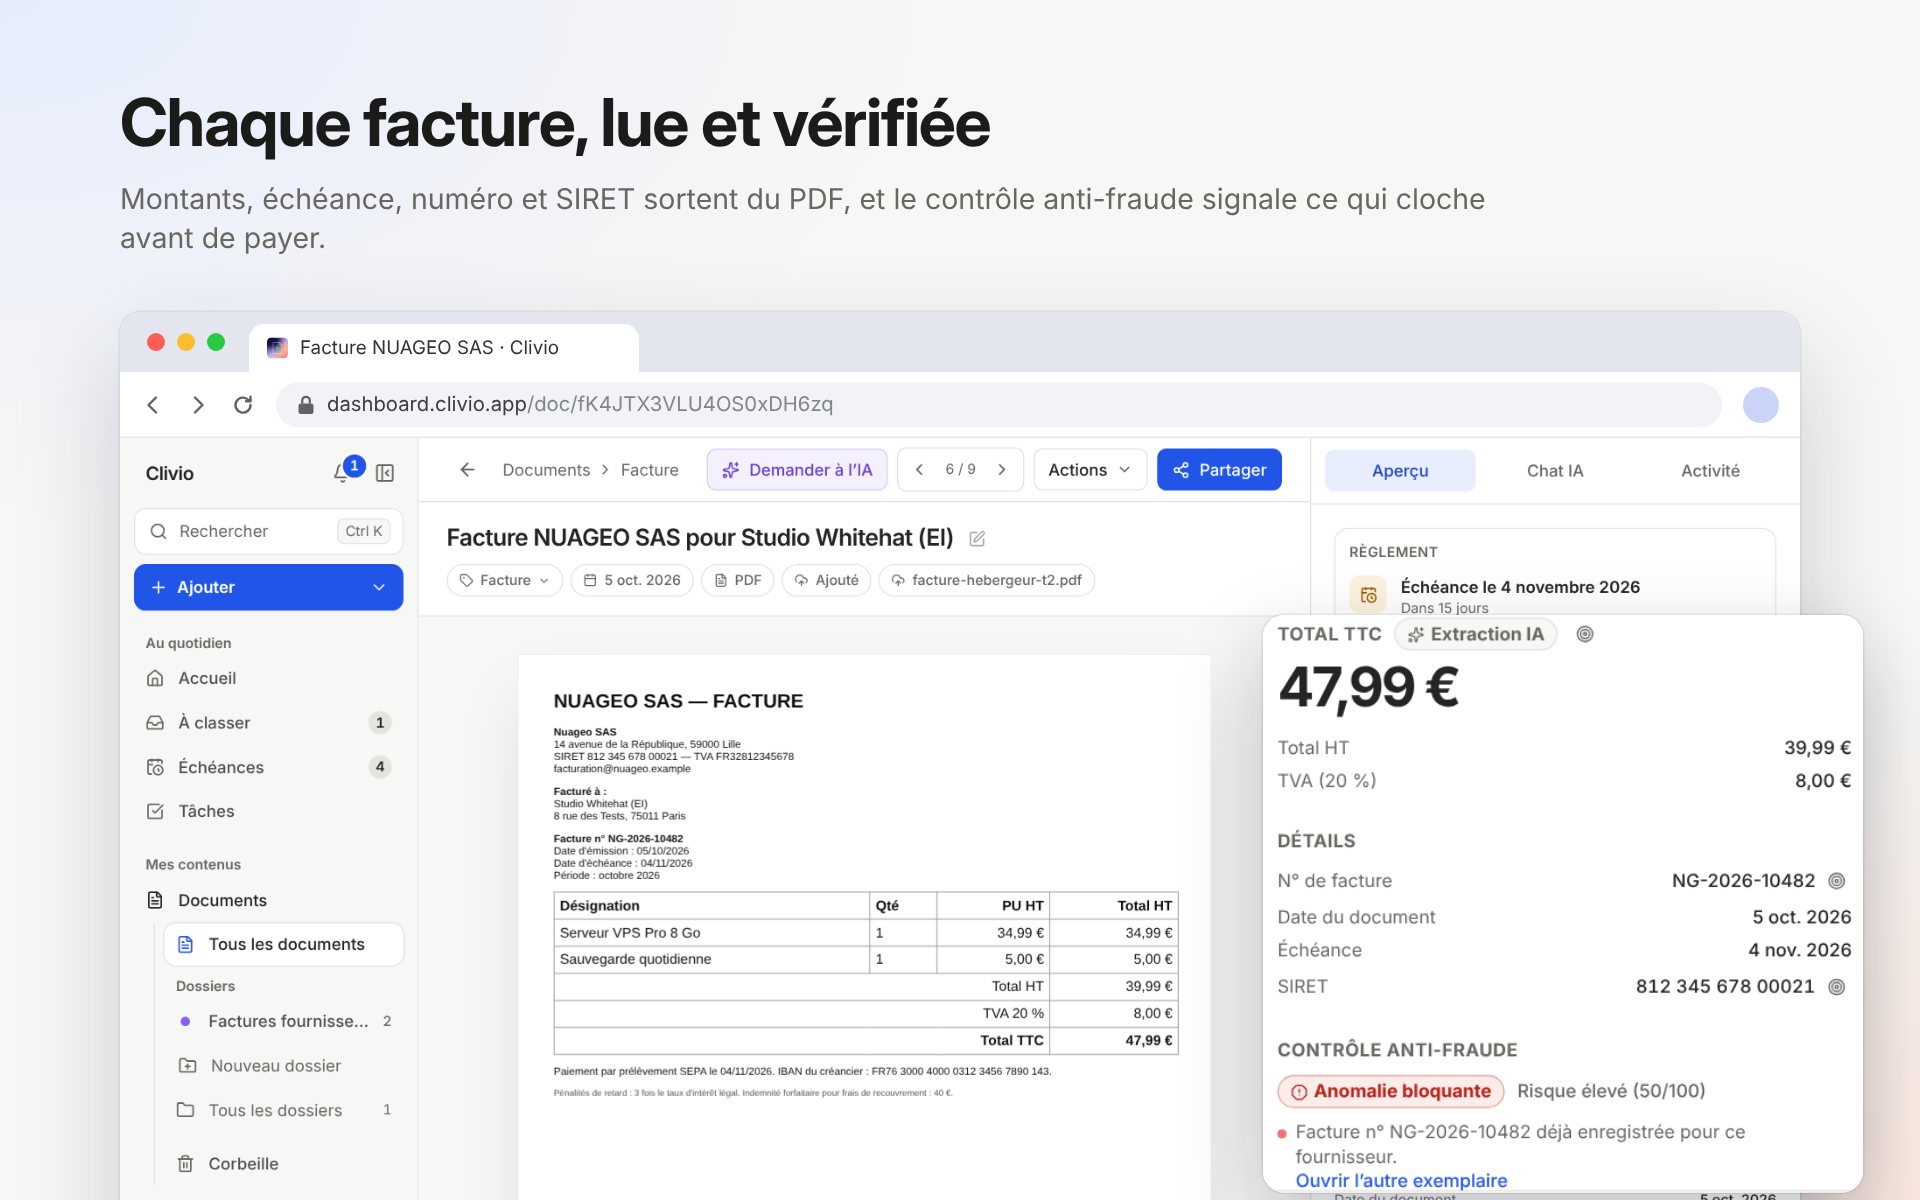
Task: Click Documents breadcrumb link
Action: click(x=546, y=470)
